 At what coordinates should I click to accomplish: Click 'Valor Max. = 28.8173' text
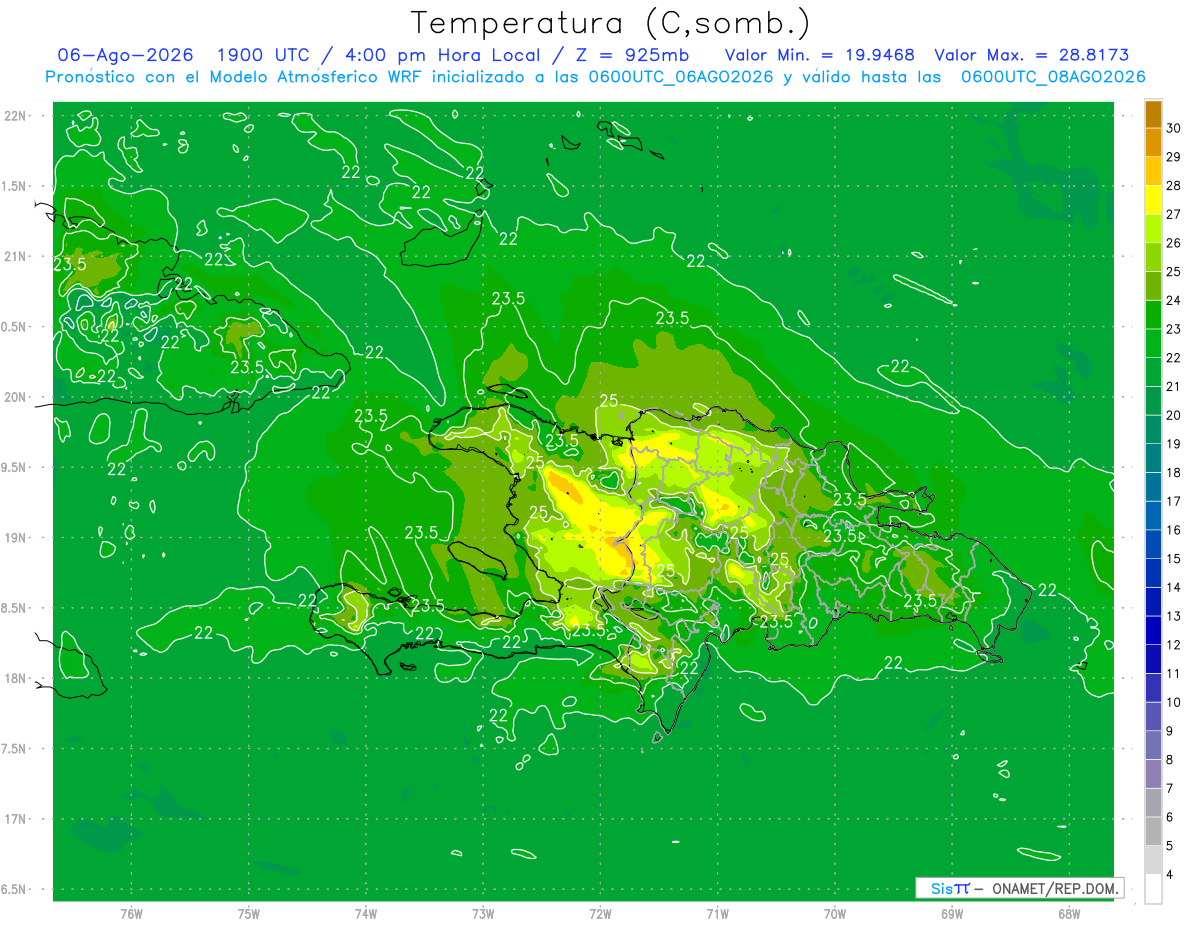click(x=1032, y=56)
